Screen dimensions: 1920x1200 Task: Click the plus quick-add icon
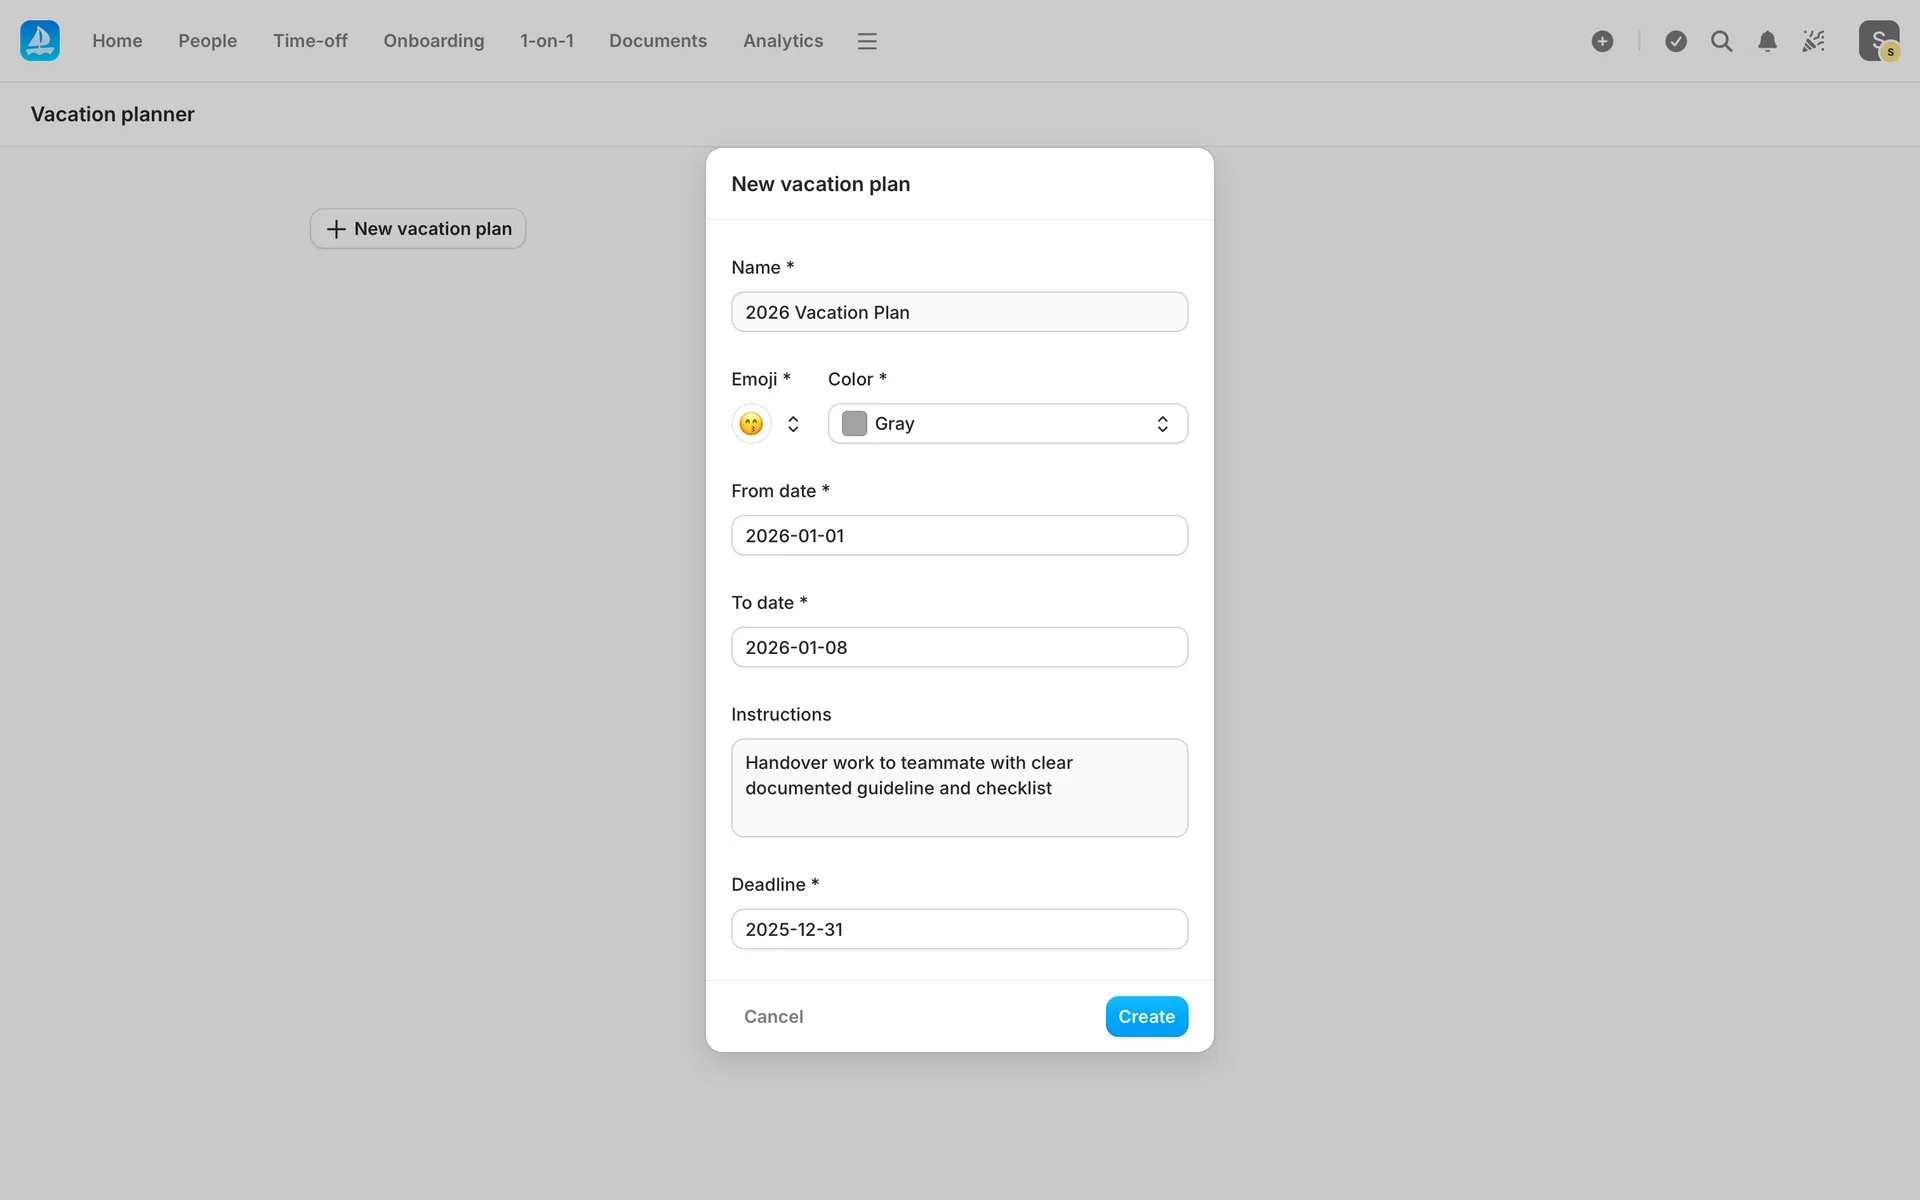coord(1602,41)
